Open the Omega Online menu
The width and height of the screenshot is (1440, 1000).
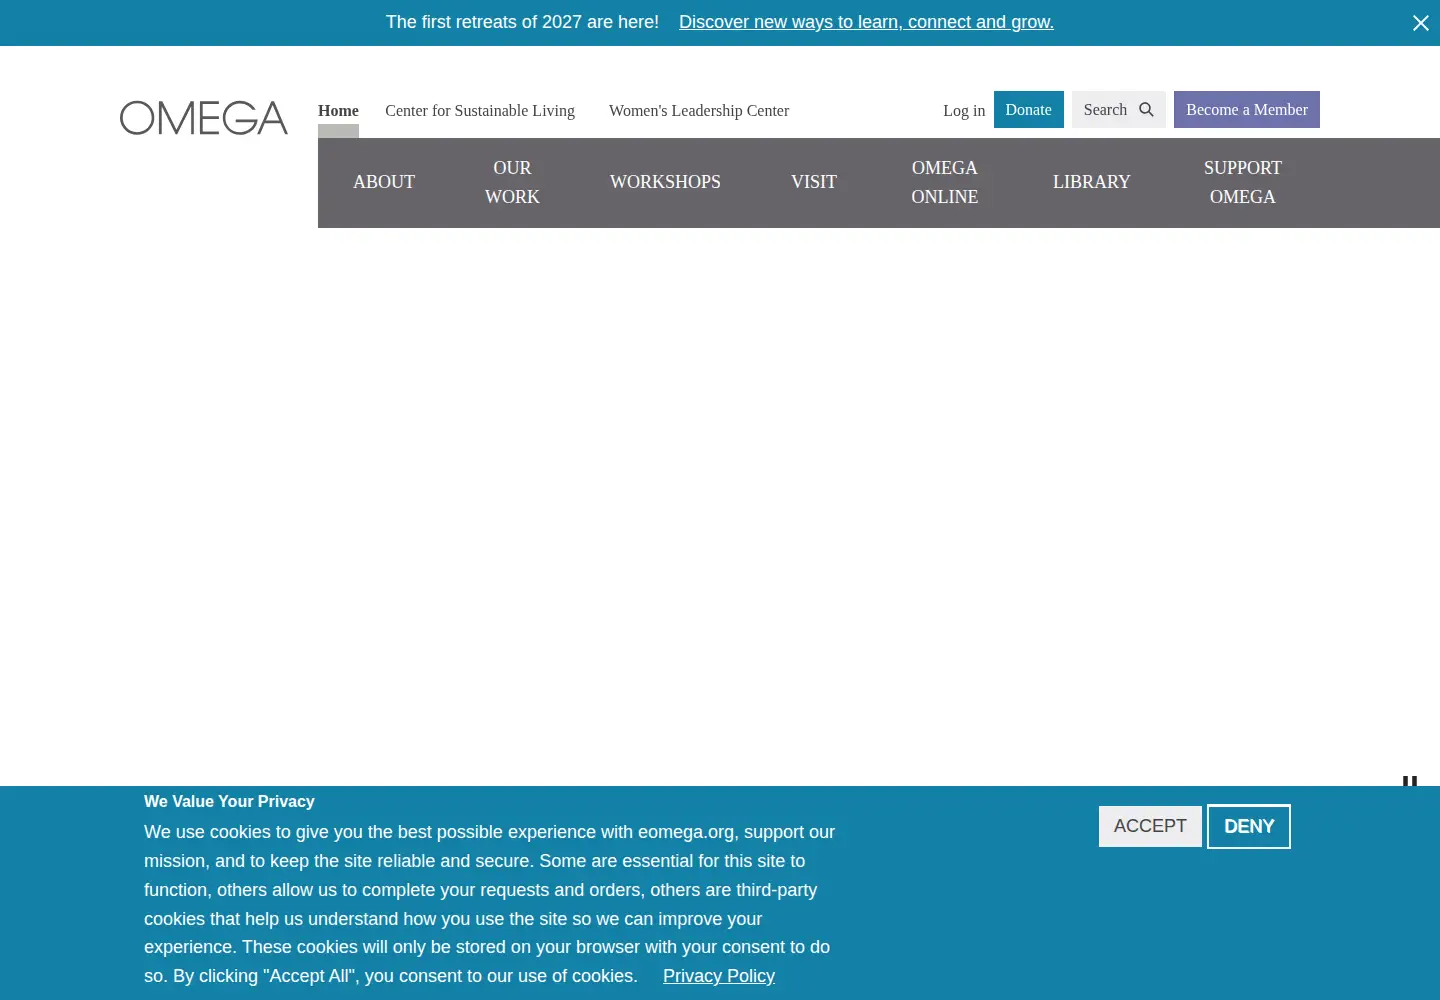coord(945,182)
